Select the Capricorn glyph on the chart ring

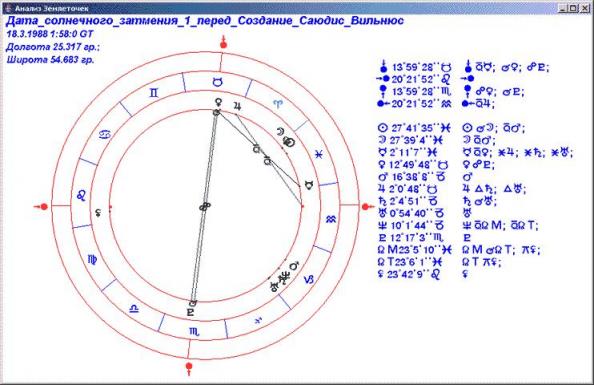[x=309, y=280]
